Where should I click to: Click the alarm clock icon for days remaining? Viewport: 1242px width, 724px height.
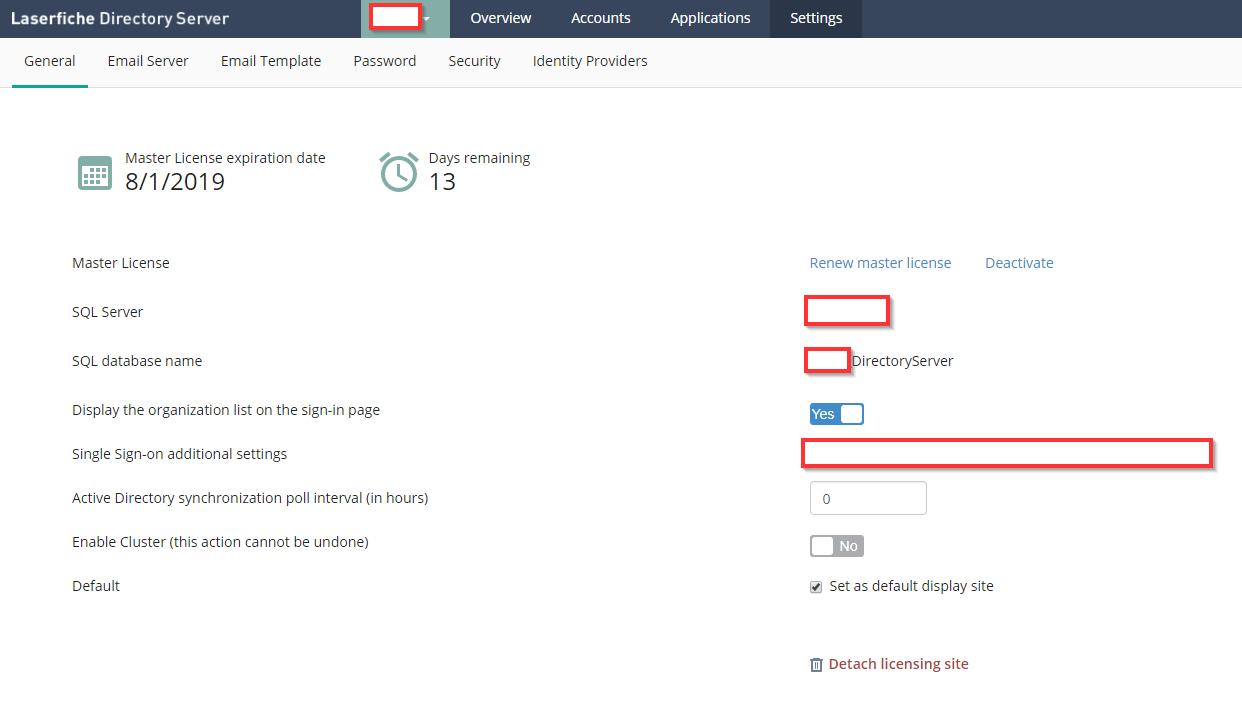coord(399,172)
